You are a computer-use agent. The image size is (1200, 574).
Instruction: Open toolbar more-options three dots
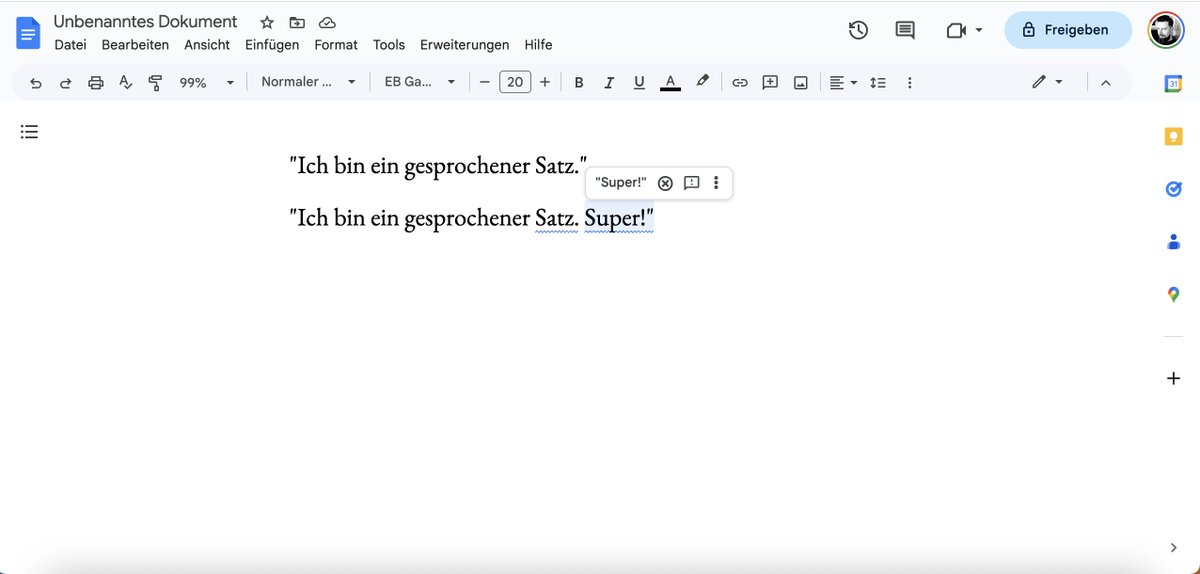point(909,83)
